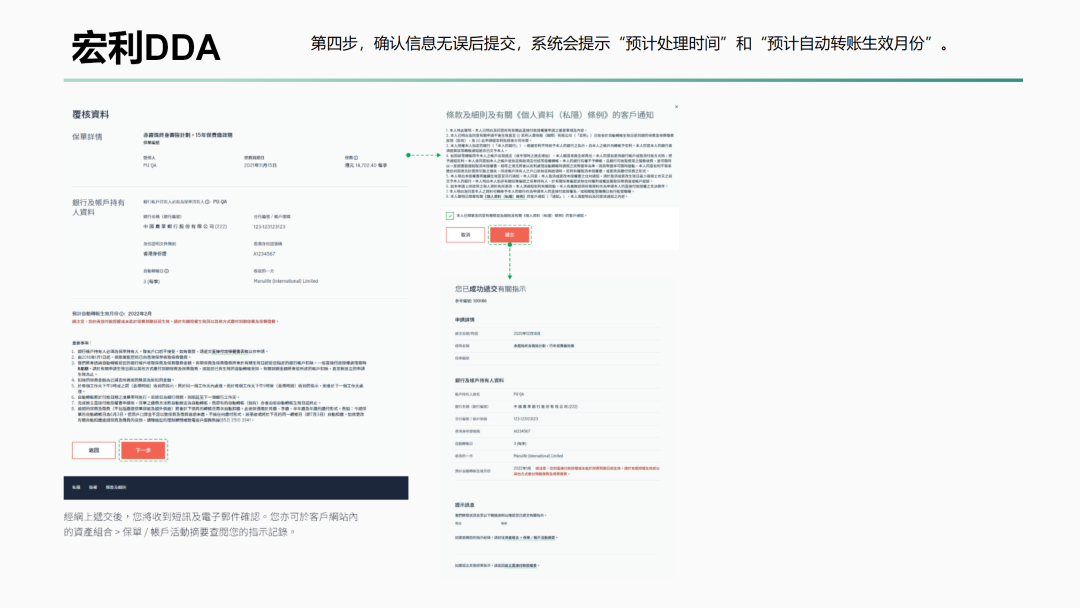Screen dimensions: 1080x608
Task: Open the 私隱 footer link
Action: tap(76, 488)
